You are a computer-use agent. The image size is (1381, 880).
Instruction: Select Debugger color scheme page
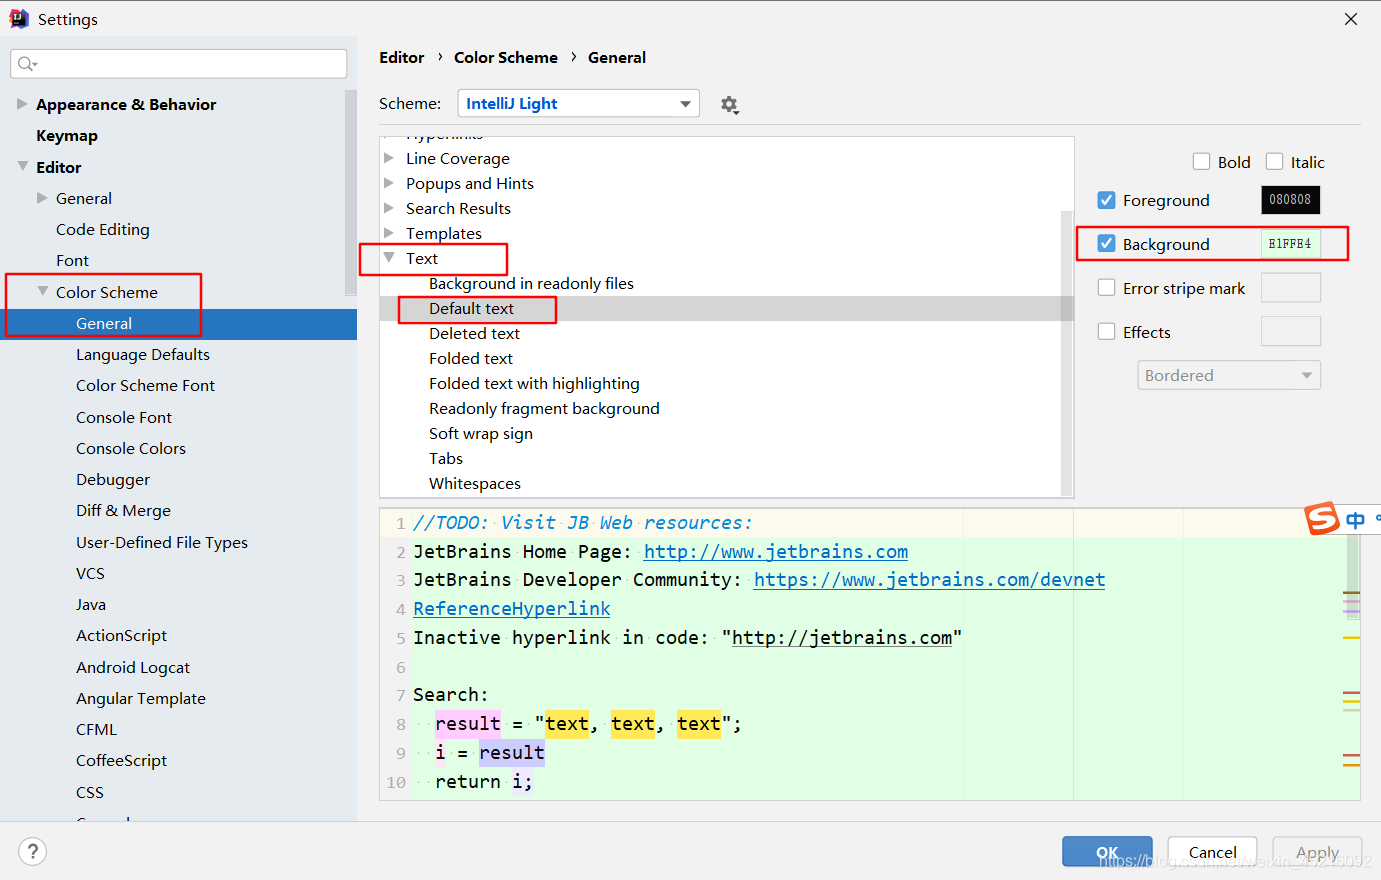113,480
